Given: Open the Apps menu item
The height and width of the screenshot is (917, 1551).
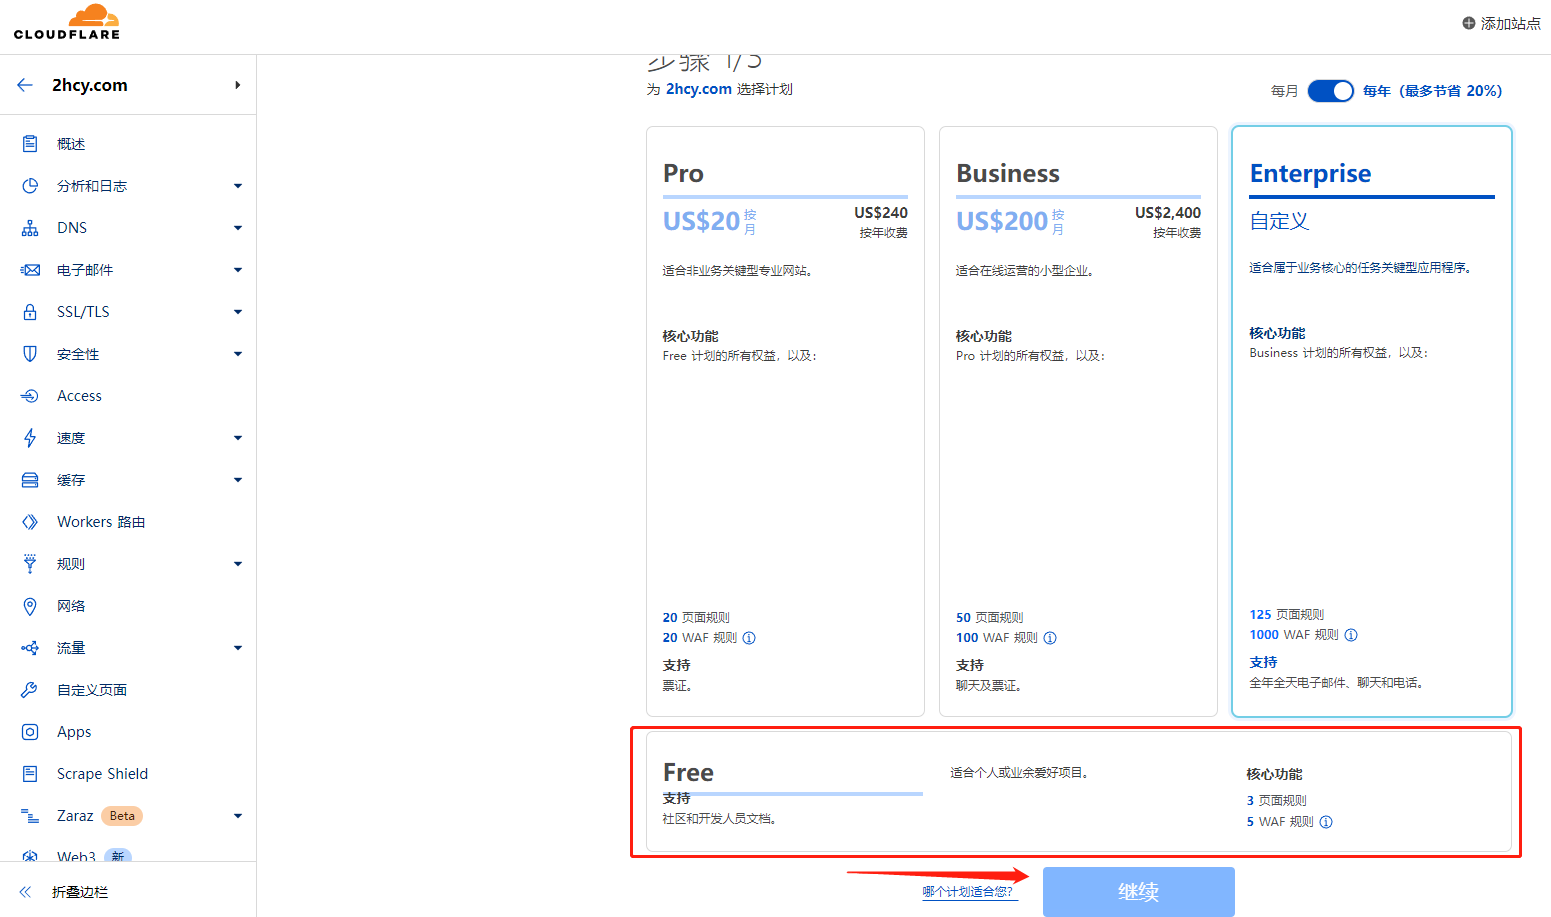Looking at the screenshot, I should pos(128,732).
